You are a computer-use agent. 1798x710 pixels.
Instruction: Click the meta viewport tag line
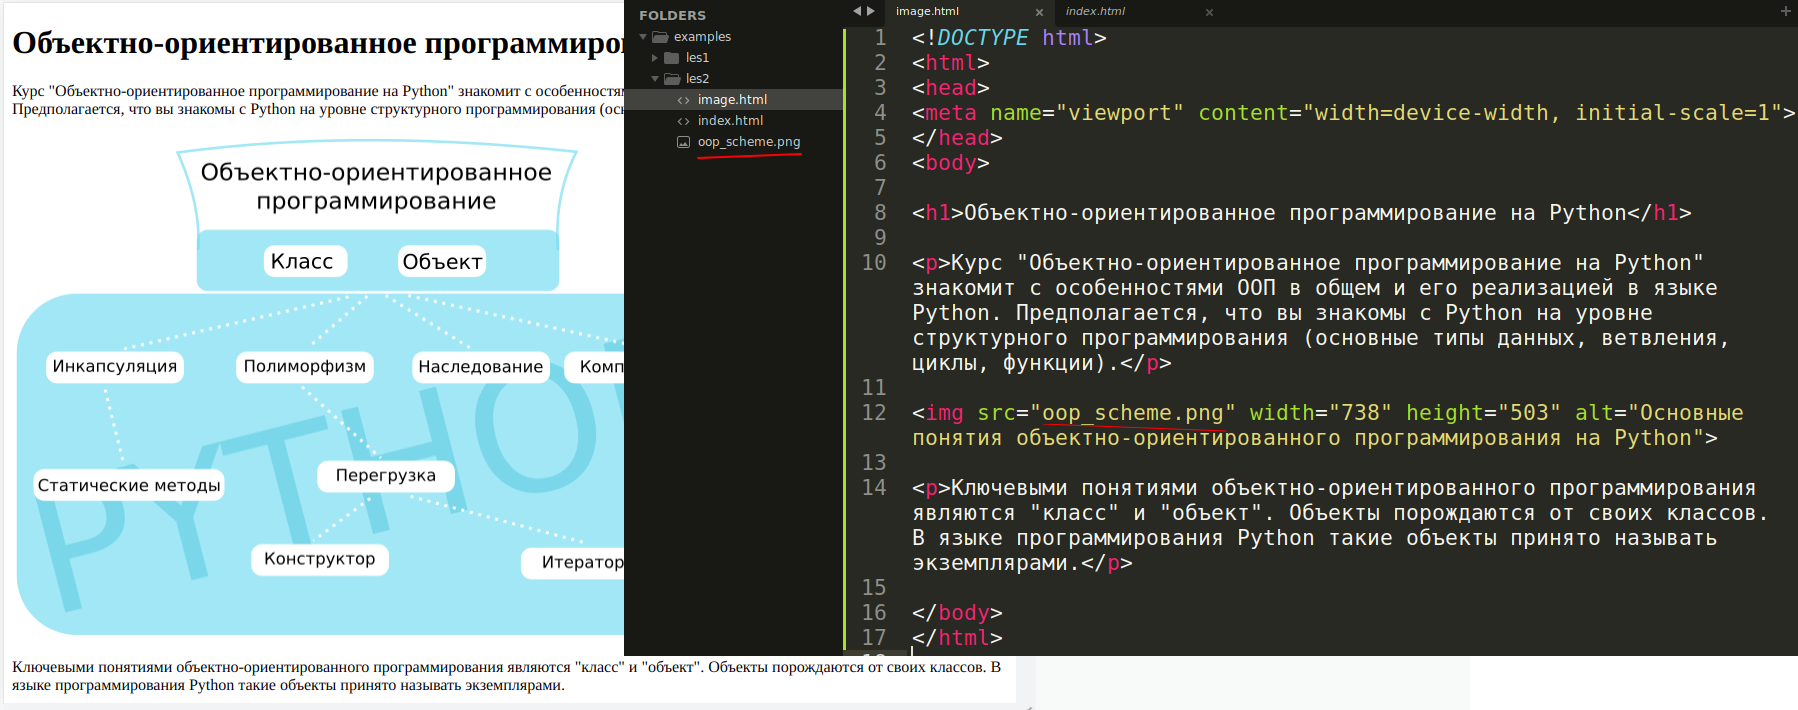coord(1353,113)
